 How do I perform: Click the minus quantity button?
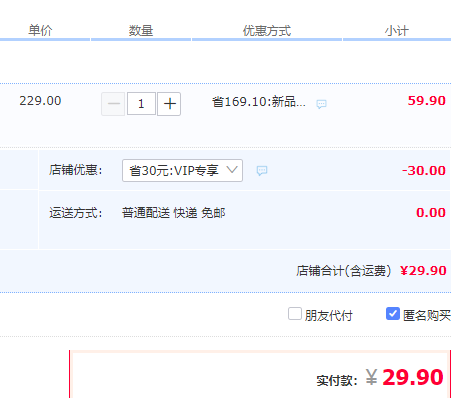point(113,104)
